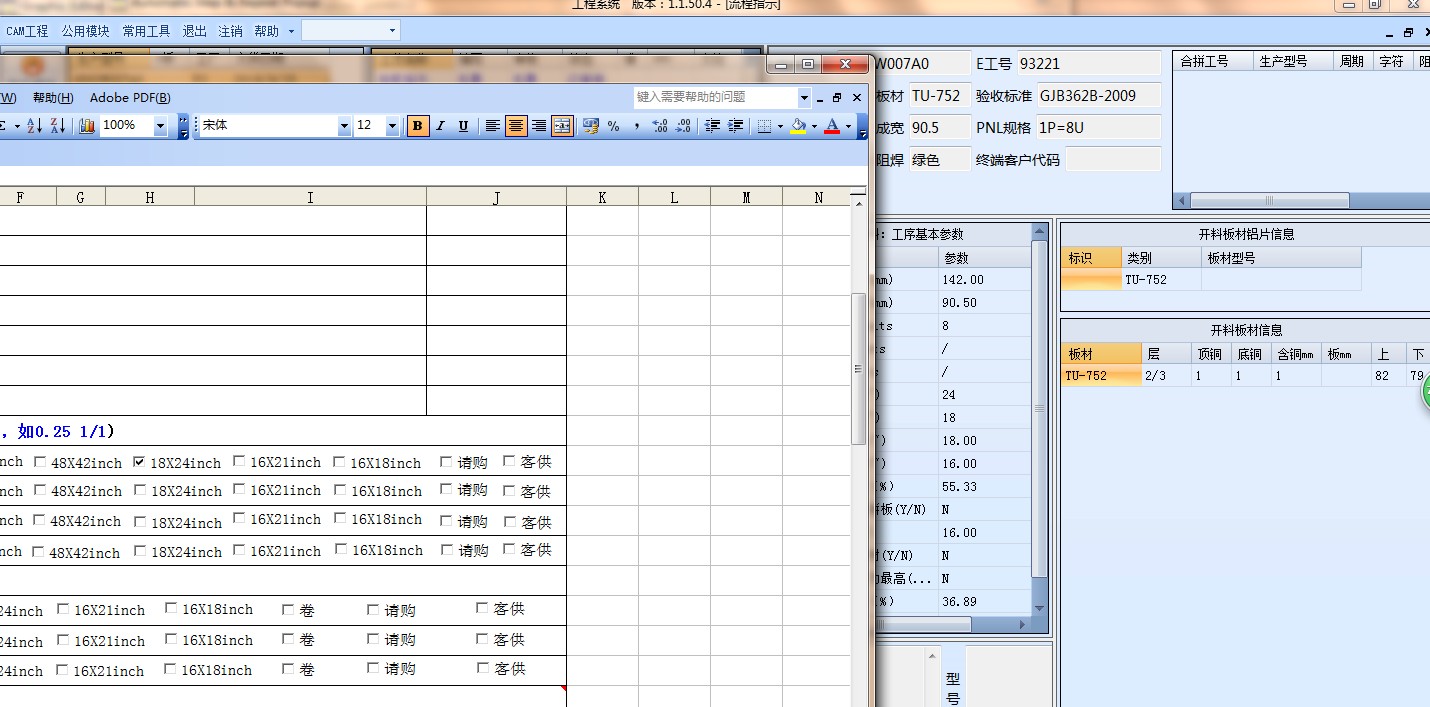
Task: Center-align the cell text
Action: pos(516,126)
